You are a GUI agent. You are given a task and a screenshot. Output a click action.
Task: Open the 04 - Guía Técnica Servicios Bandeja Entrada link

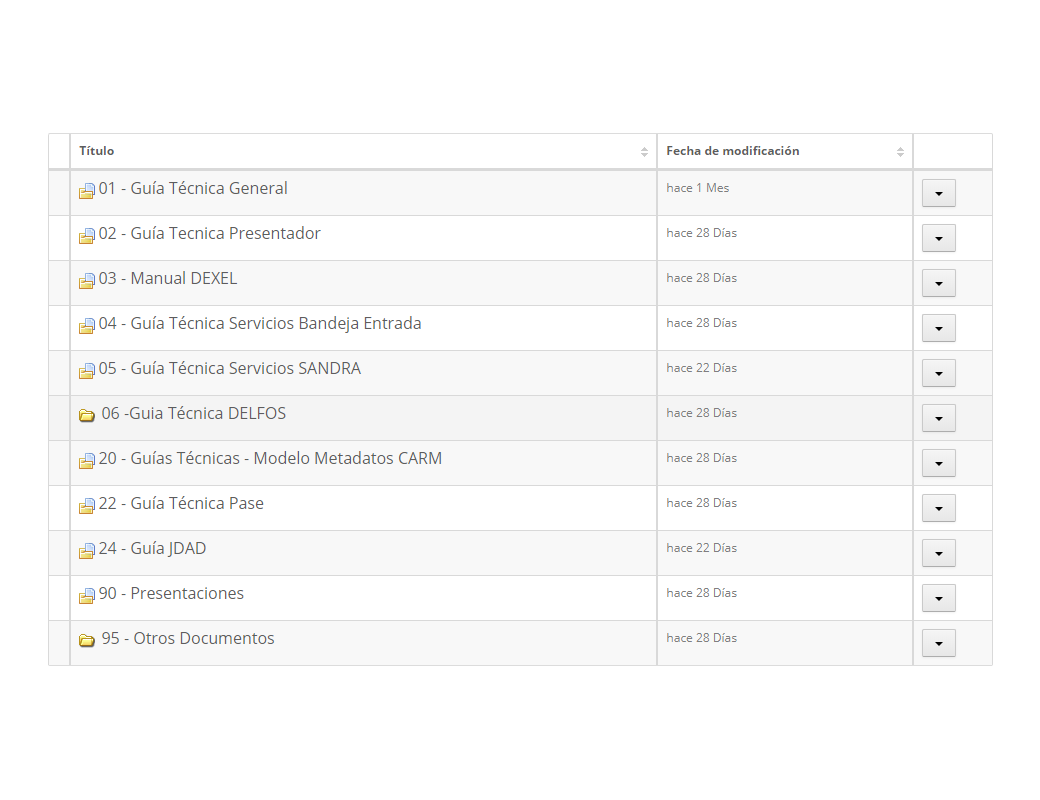[x=259, y=323]
